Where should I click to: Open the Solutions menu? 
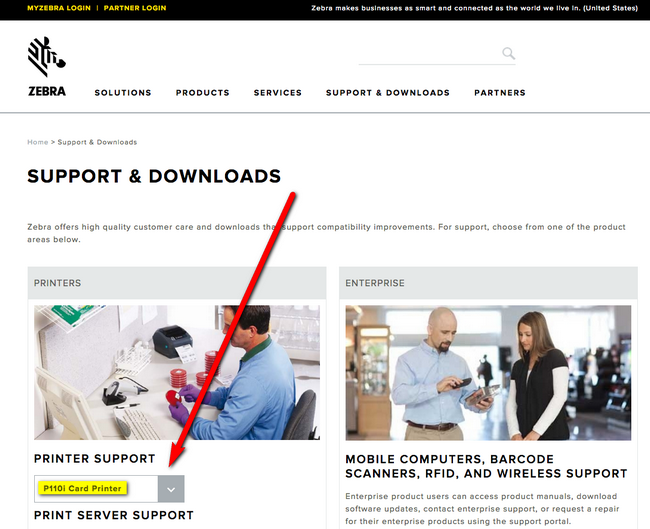123,92
